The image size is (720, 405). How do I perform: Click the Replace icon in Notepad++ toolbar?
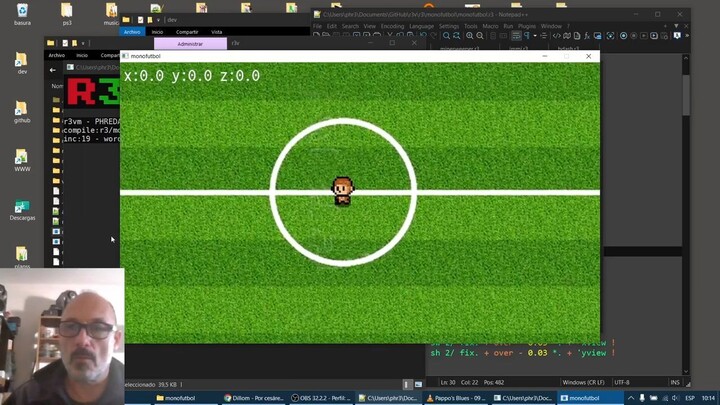pyautogui.click(x=456, y=36)
